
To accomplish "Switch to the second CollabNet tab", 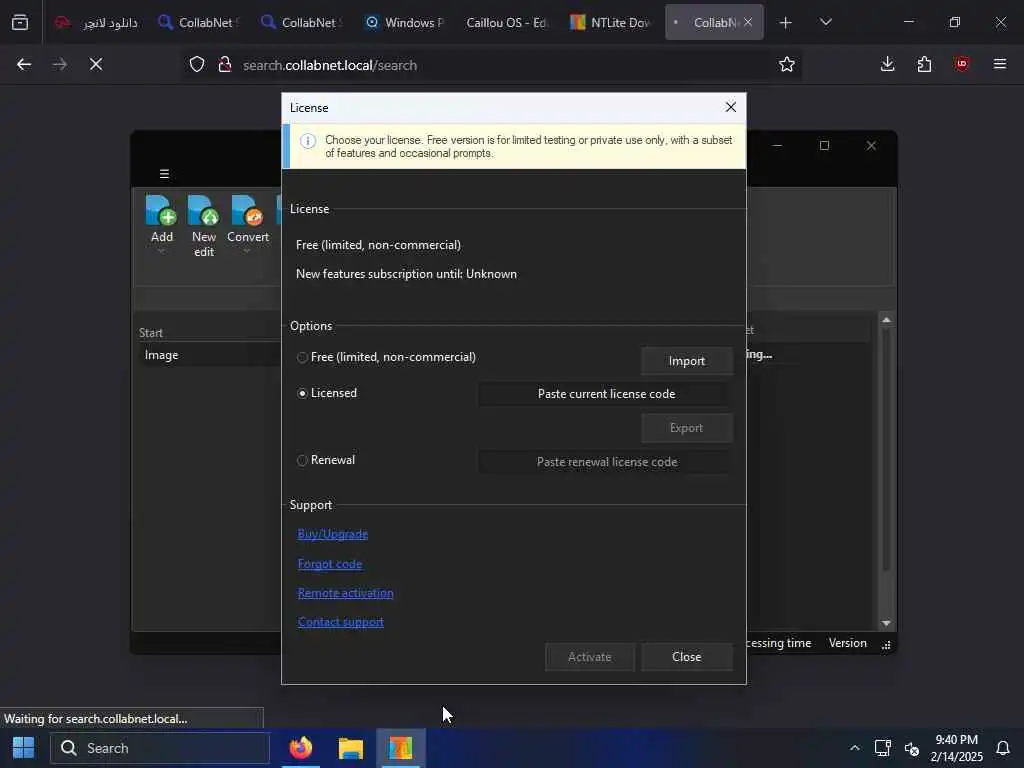I will [302, 22].
